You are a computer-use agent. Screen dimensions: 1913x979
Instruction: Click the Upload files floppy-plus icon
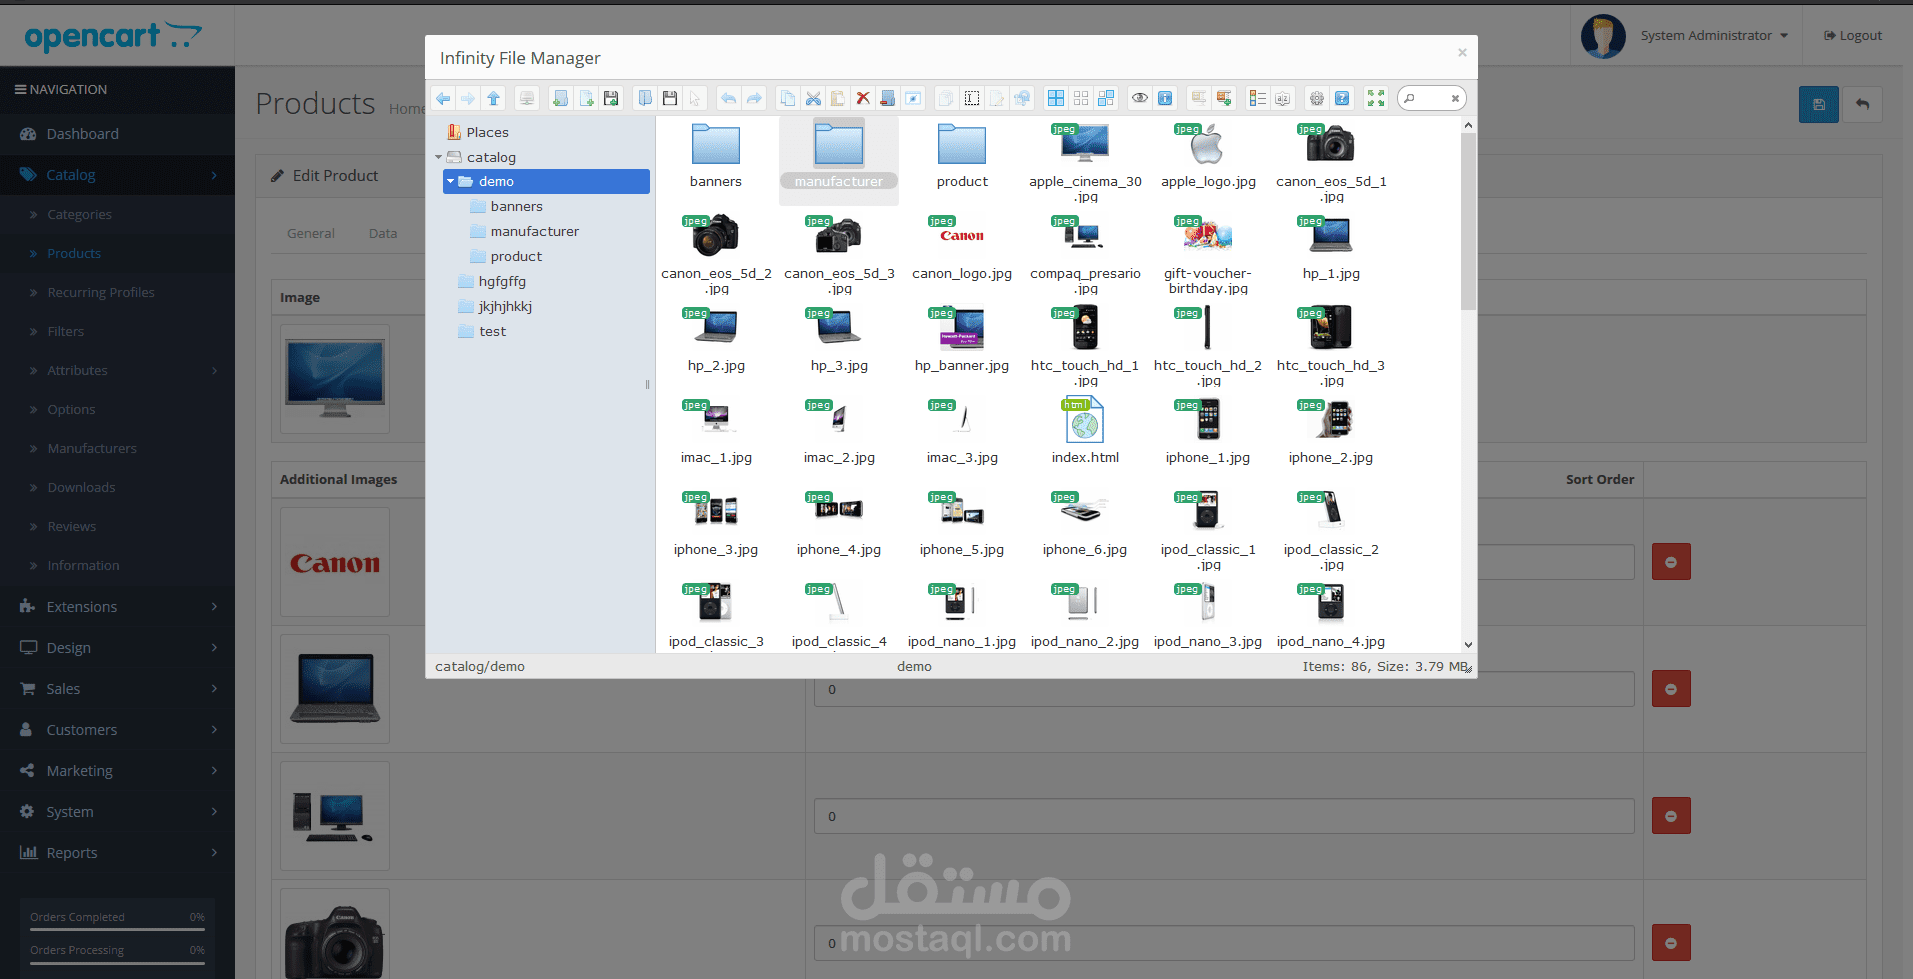pos(611,98)
